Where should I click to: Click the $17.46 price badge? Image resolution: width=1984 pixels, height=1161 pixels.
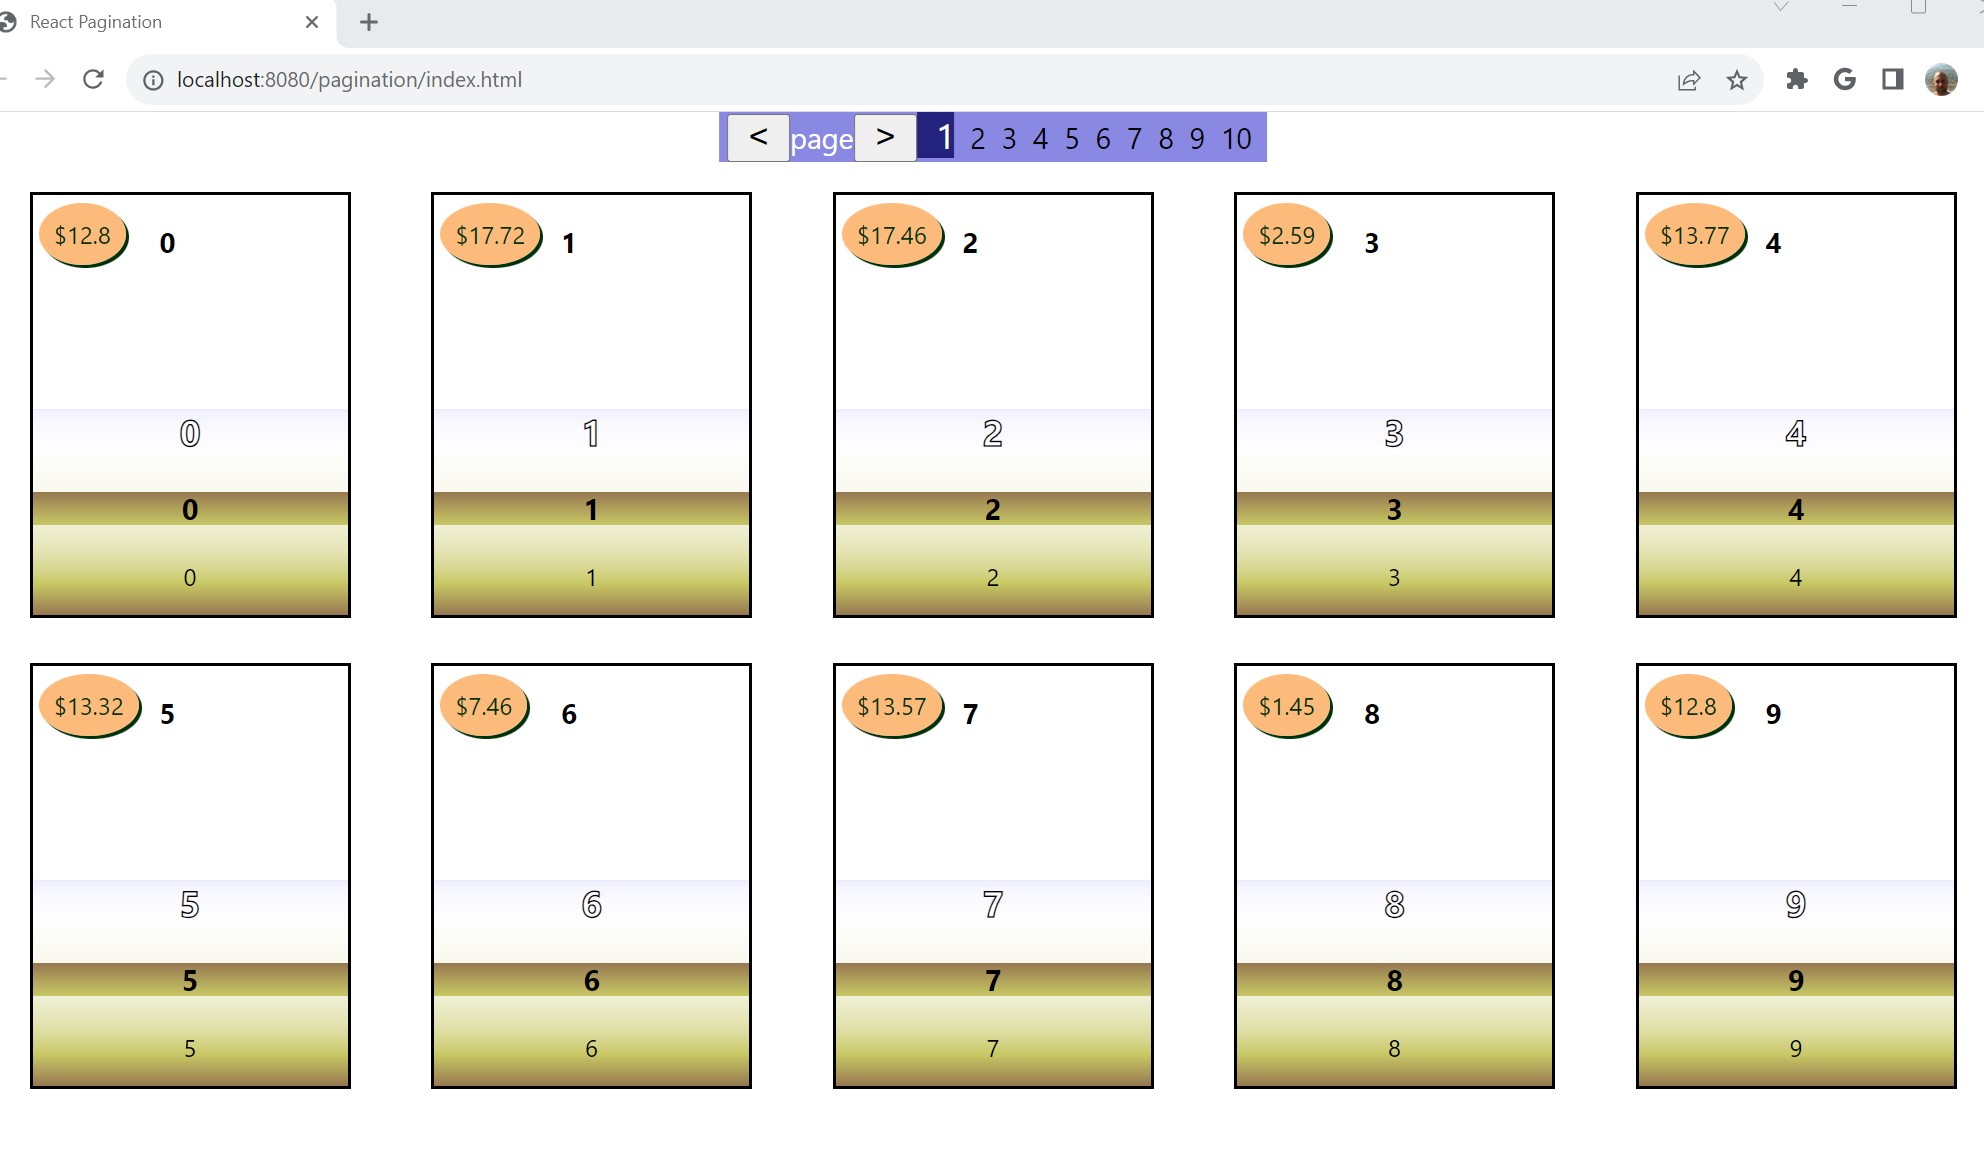tap(893, 236)
